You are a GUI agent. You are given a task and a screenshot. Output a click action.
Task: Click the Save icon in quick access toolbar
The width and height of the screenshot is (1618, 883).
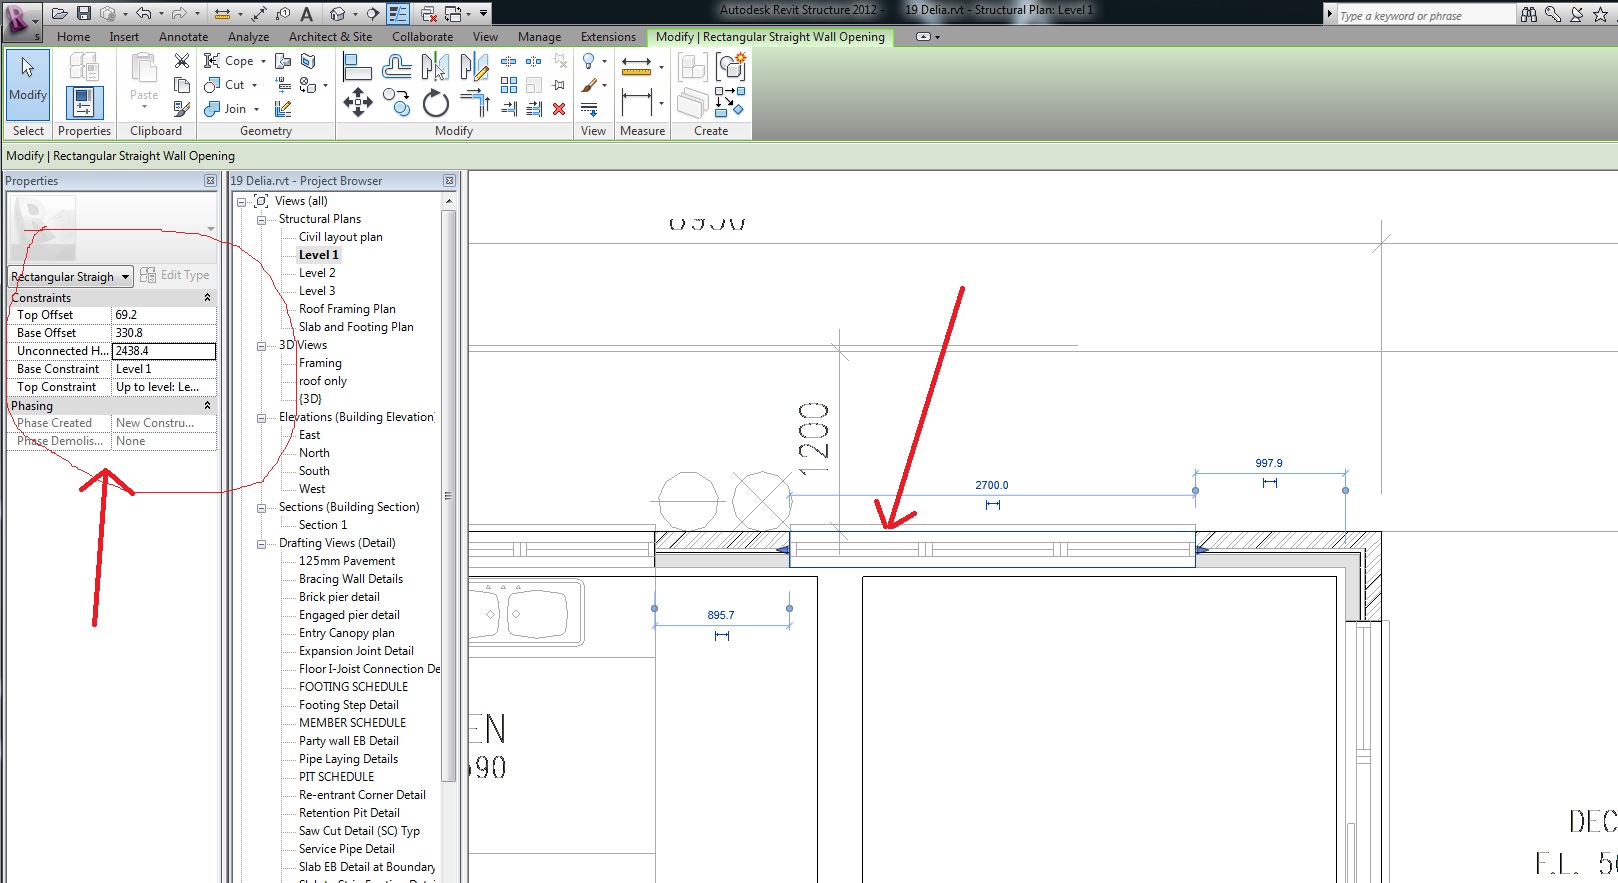tap(84, 13)
